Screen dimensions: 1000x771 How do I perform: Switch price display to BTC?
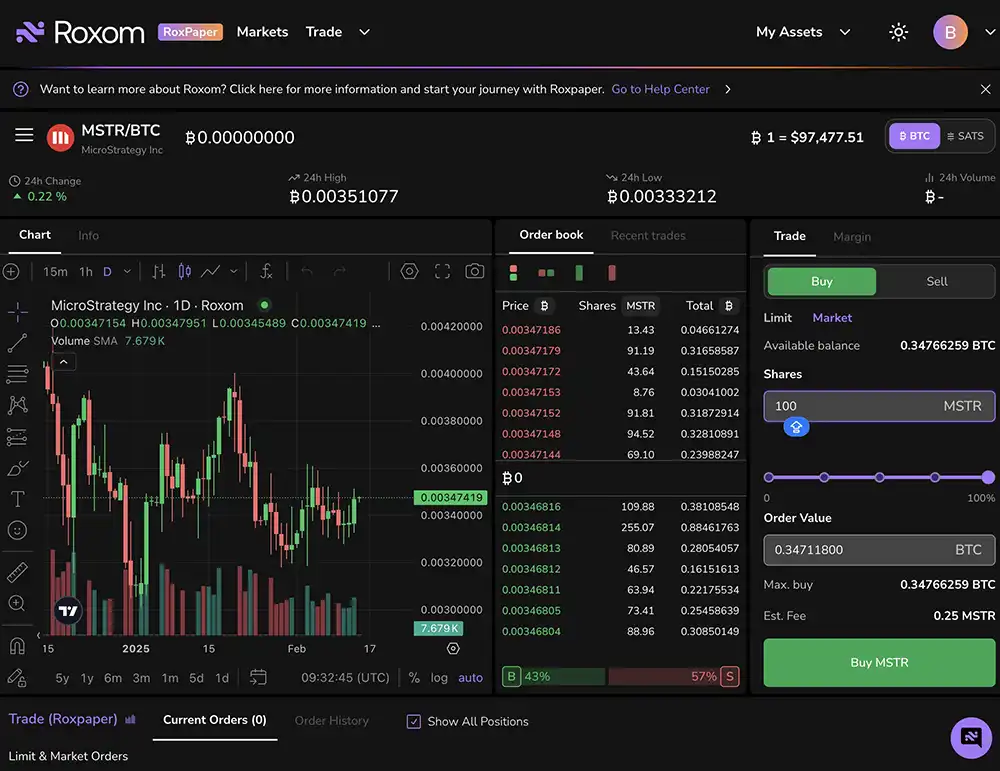coord(914,136)
